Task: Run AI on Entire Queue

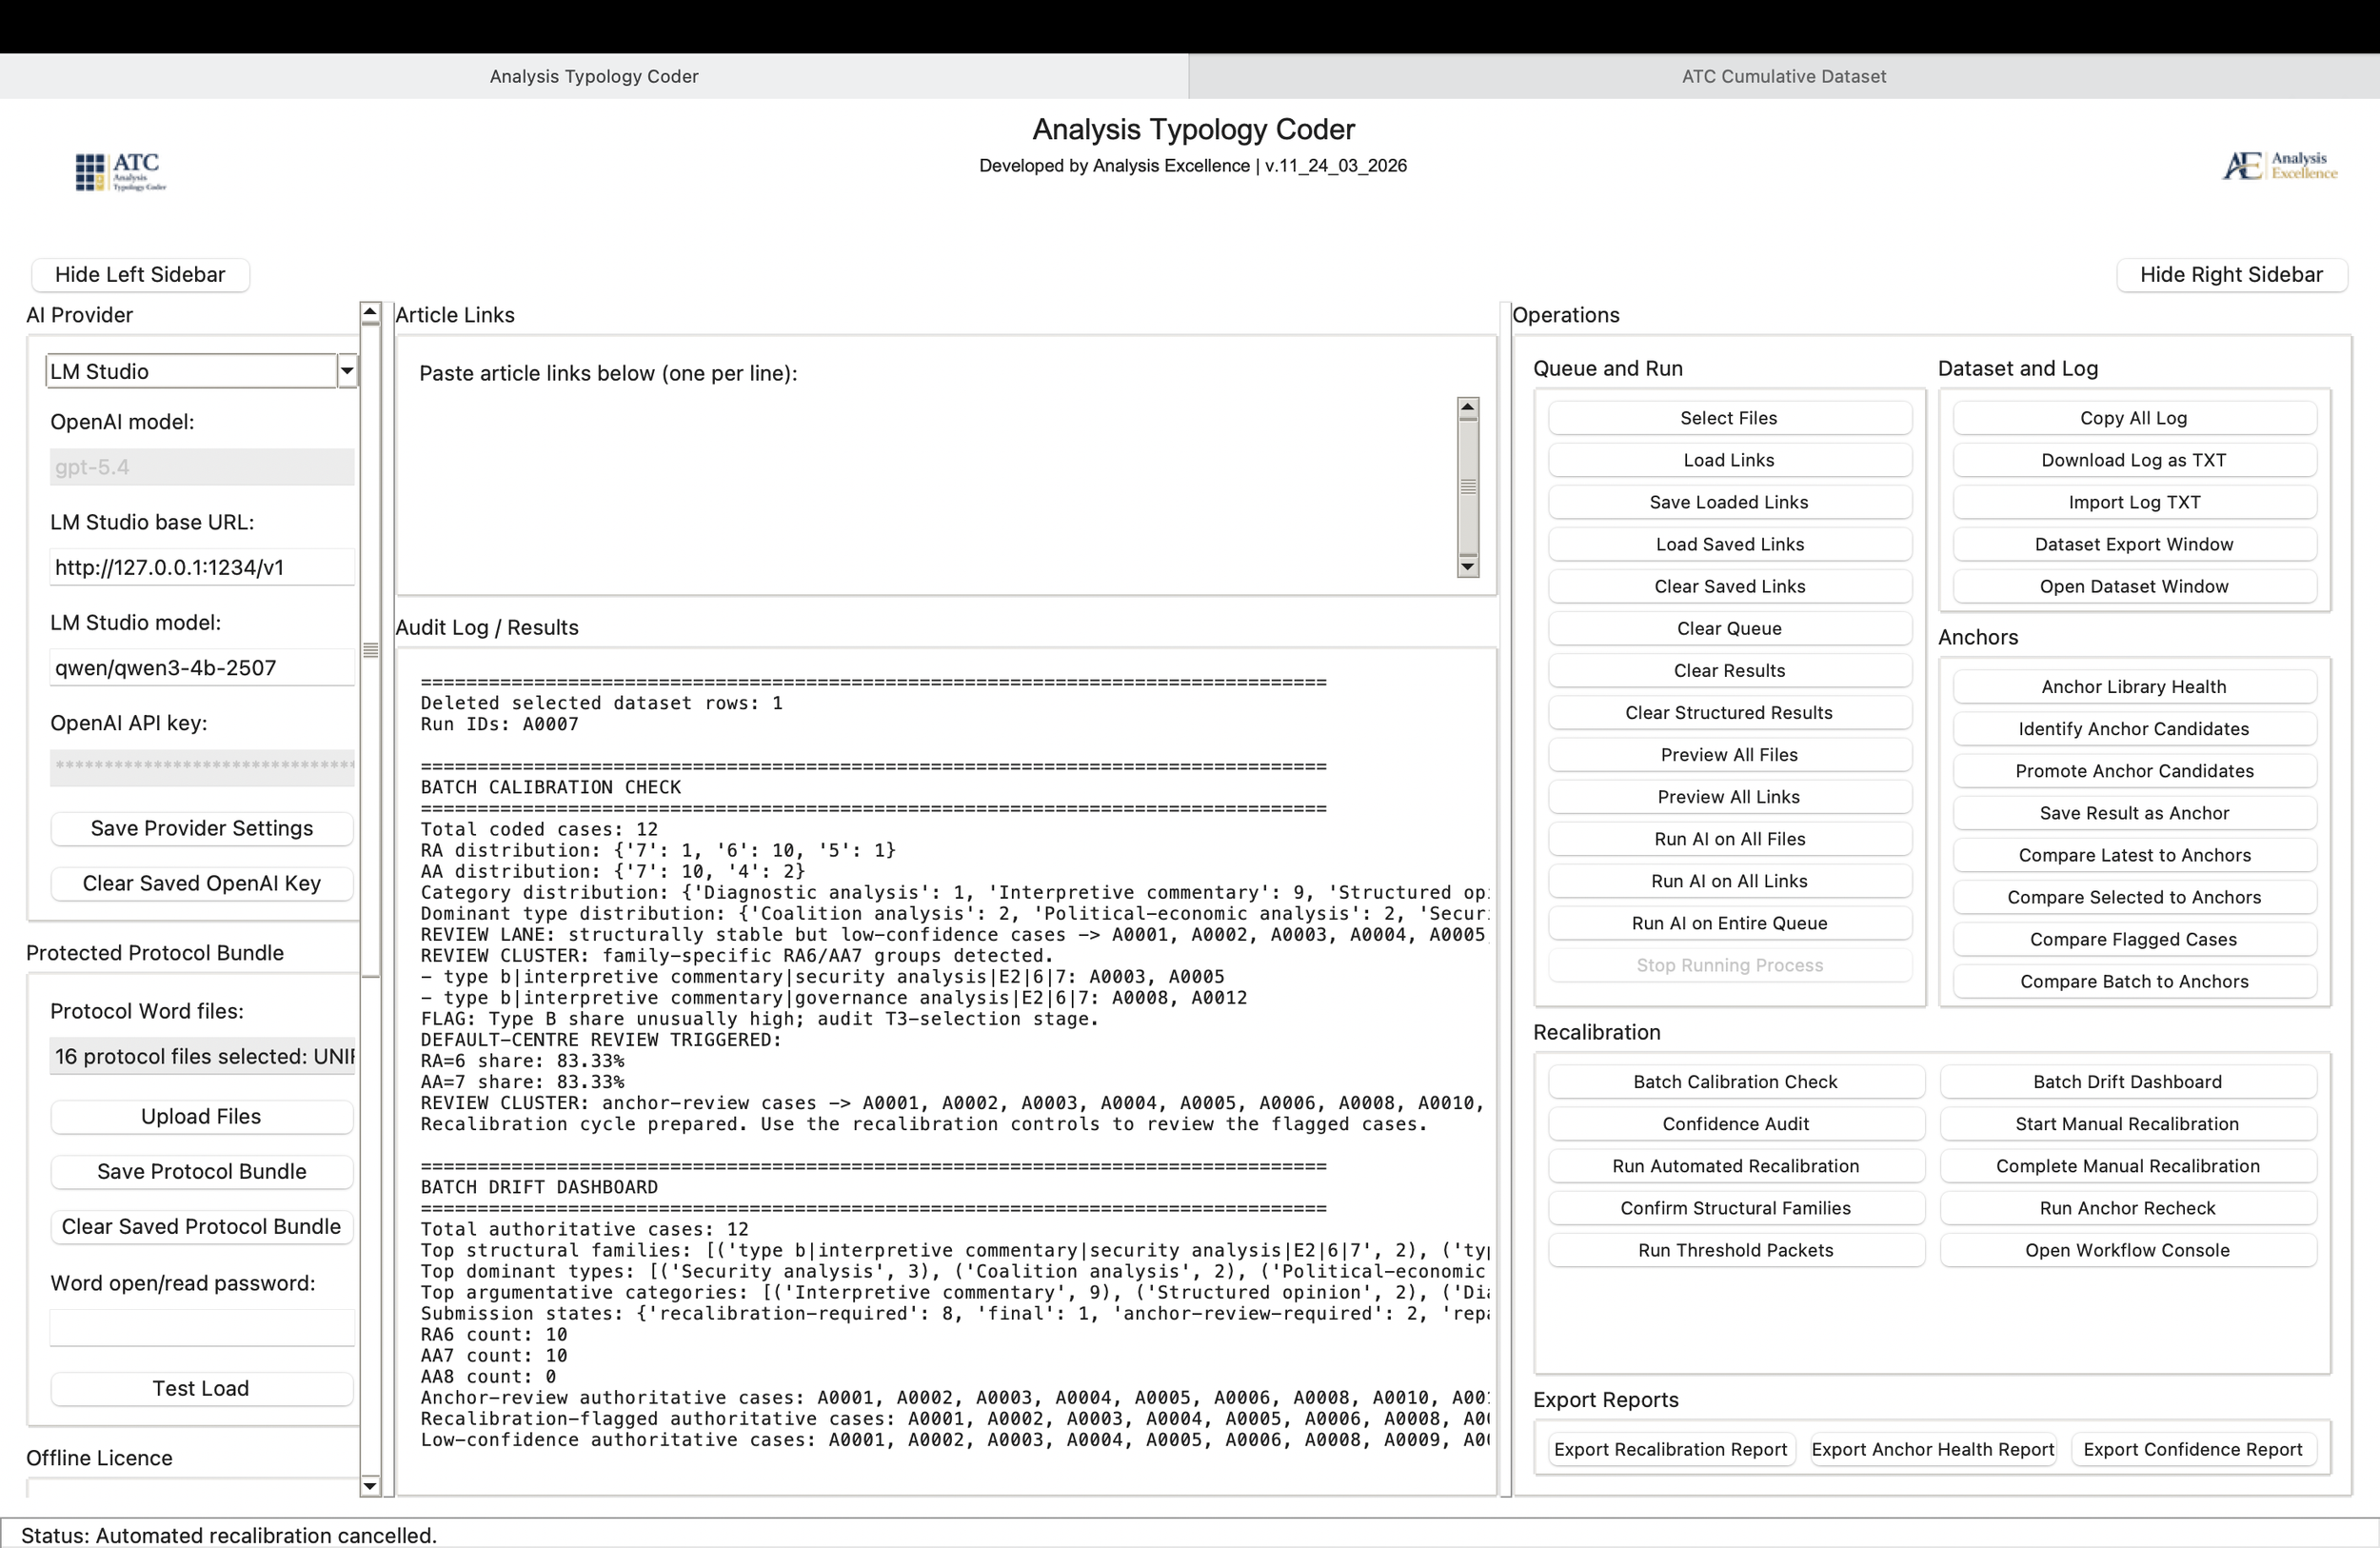Action: pyautogui.click(x=1729, y=923)
